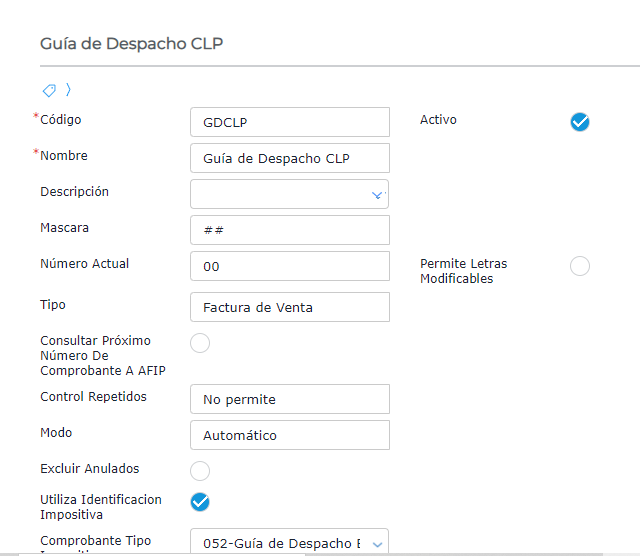Focus the Nombre text field
640x556 pixels.
[289, 158]
